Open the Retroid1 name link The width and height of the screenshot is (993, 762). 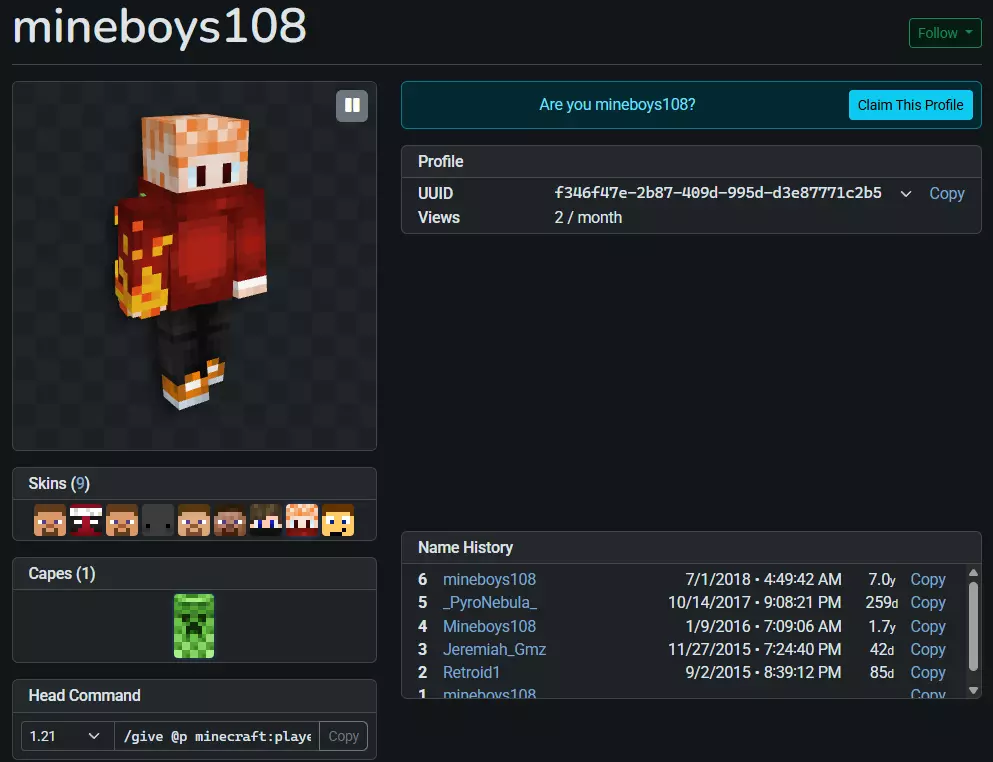(471, 672)
